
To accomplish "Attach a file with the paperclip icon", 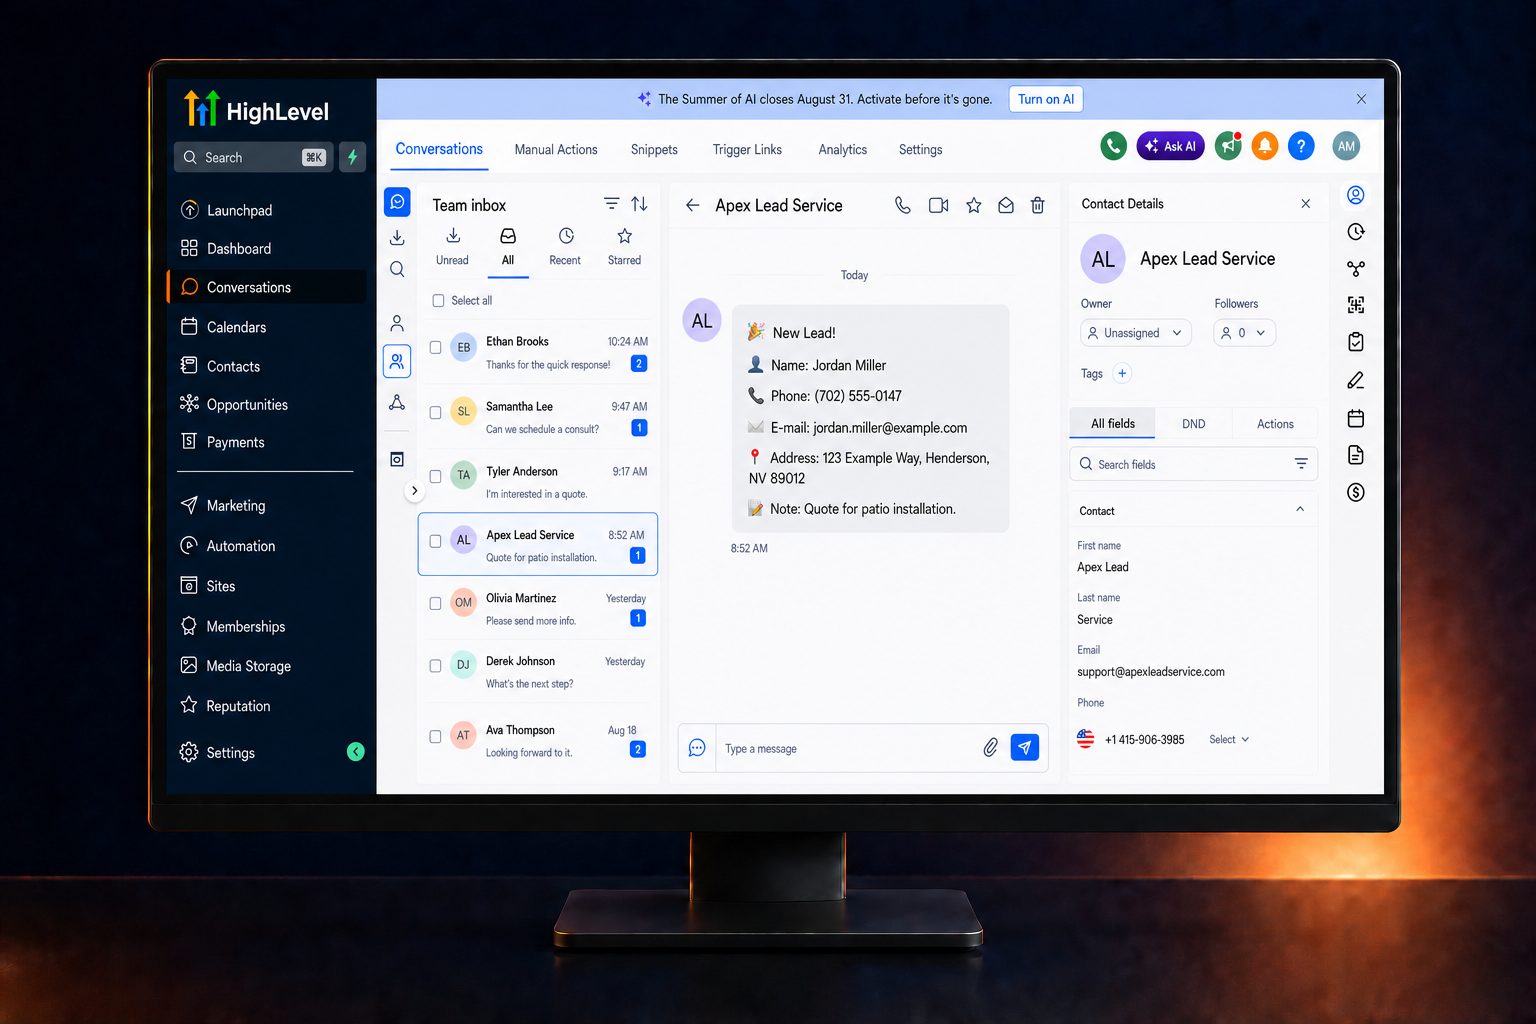I will (x=990, y=748).
